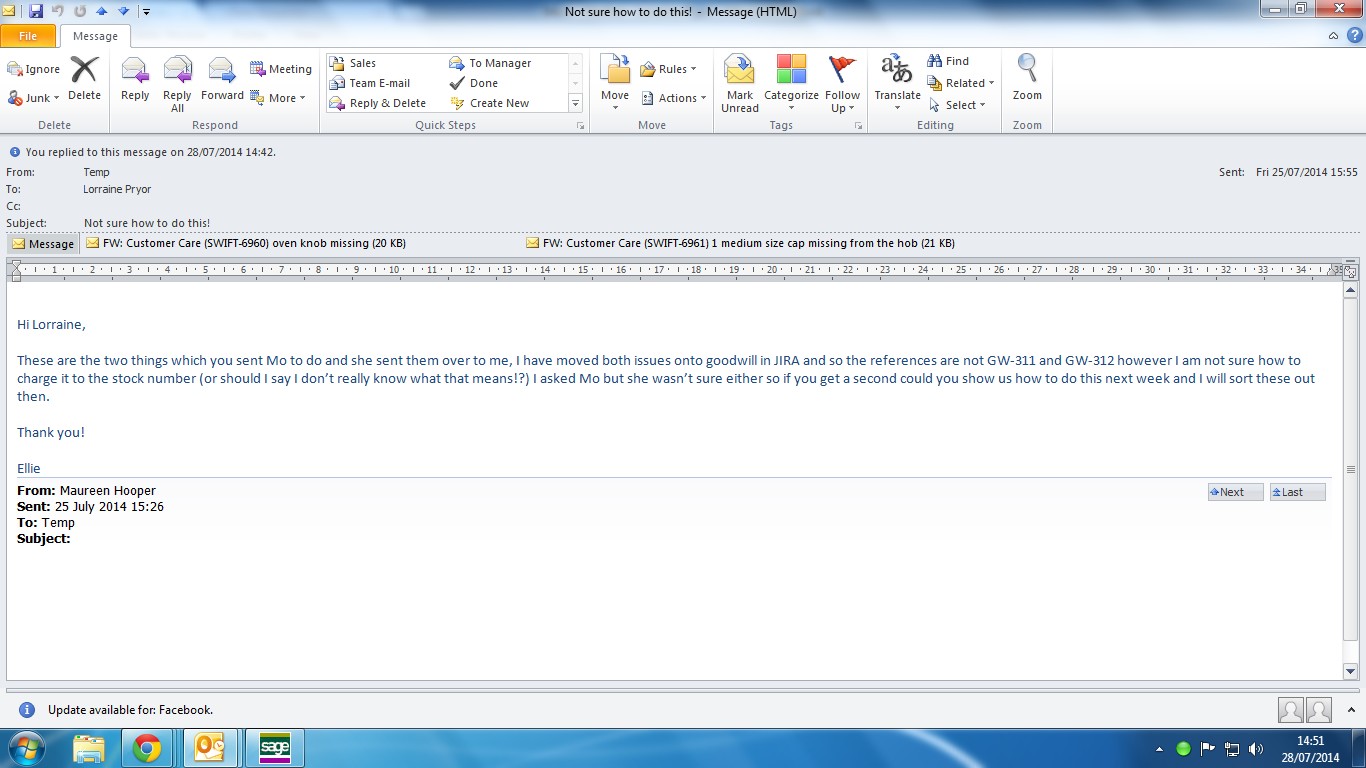
Task: Show the Message body tab
Action: tap(43, 243)
